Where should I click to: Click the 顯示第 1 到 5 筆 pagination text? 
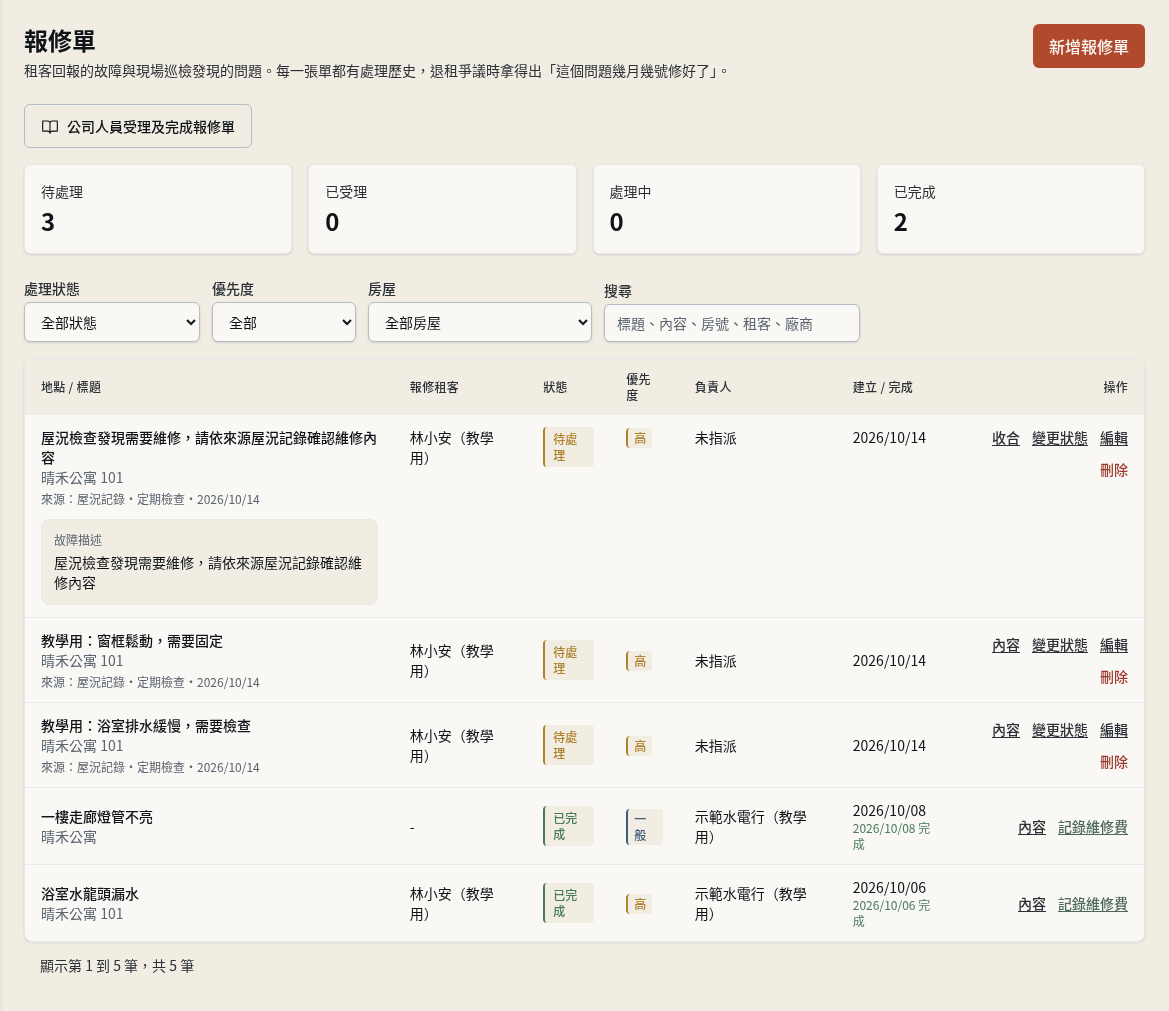117,966
